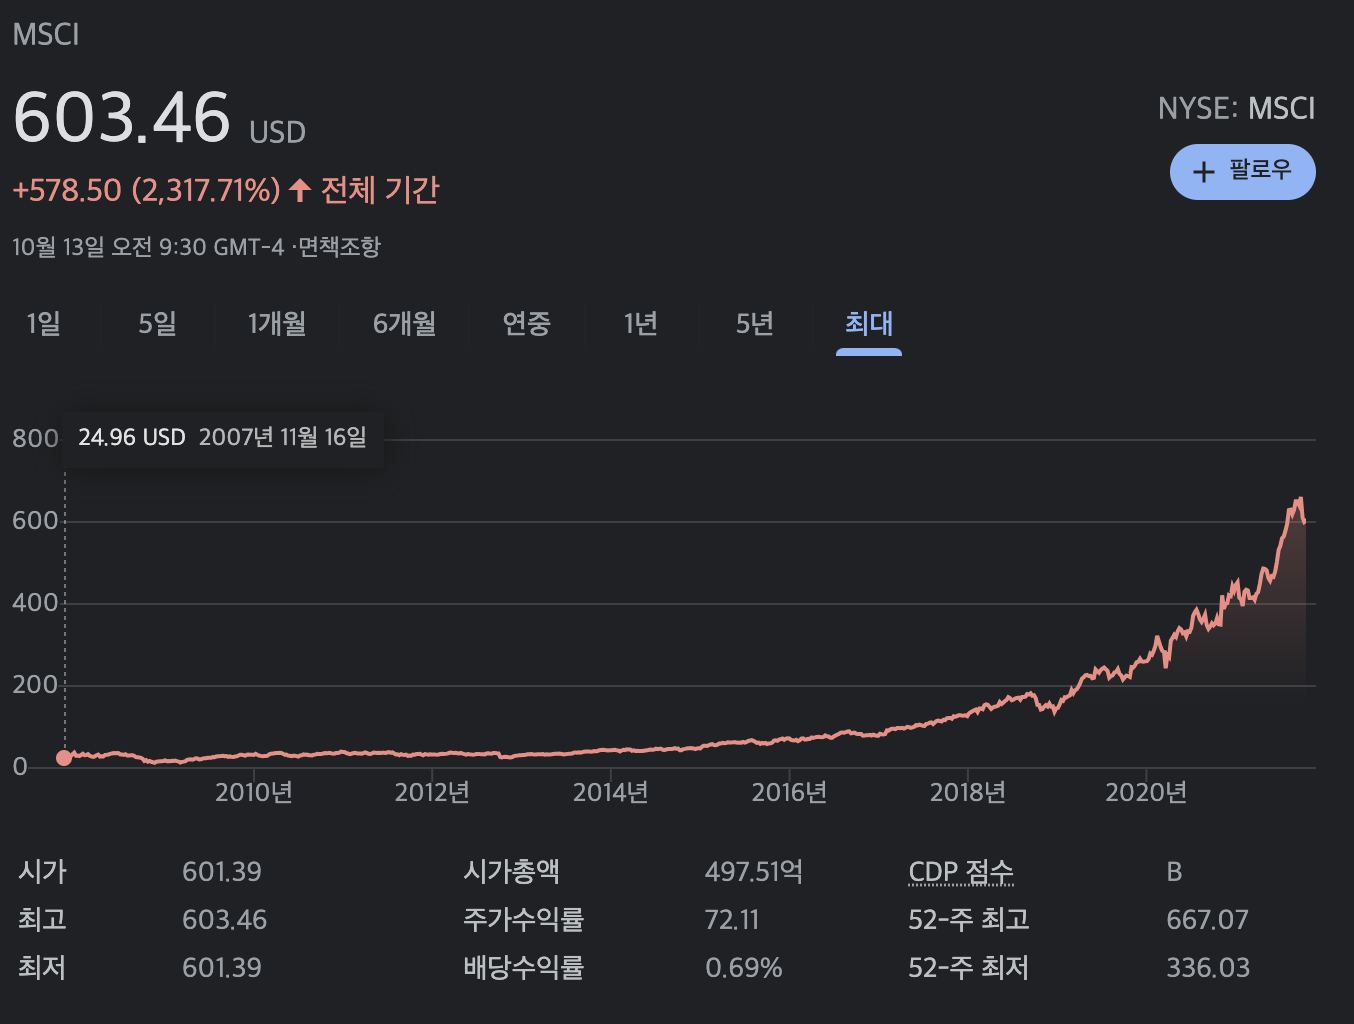Screen dimensions: 1354x1024
Task: Click the 800 y-axis label
Action: [35, 438]
